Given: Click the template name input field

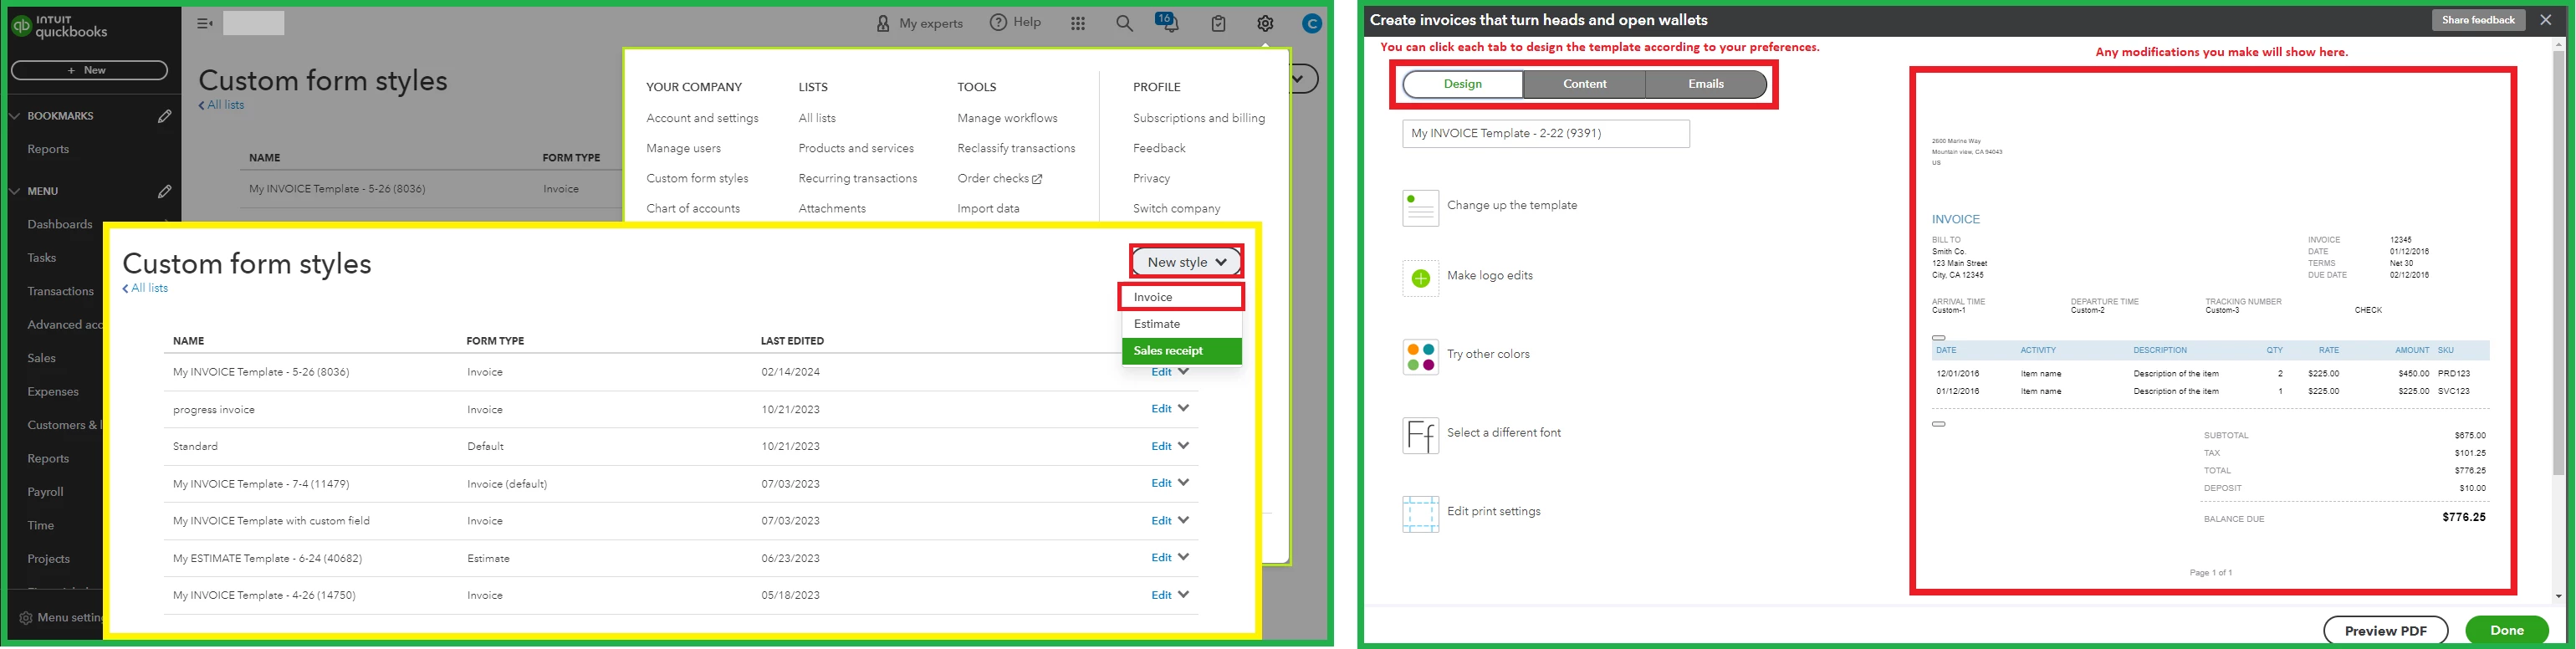Looking at the screenshot, I should click(x=1546, y=133).
